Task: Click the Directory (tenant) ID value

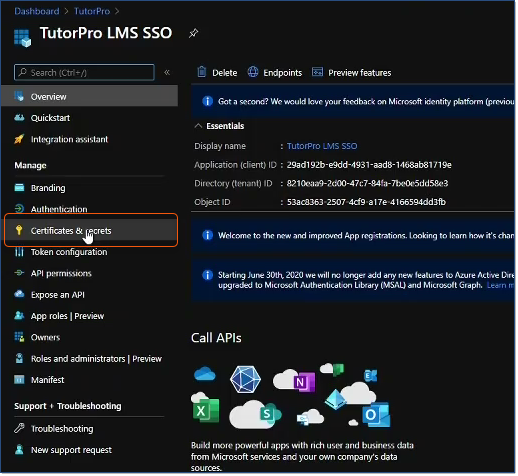Action: pyautogui.click(x=367, y=184)
